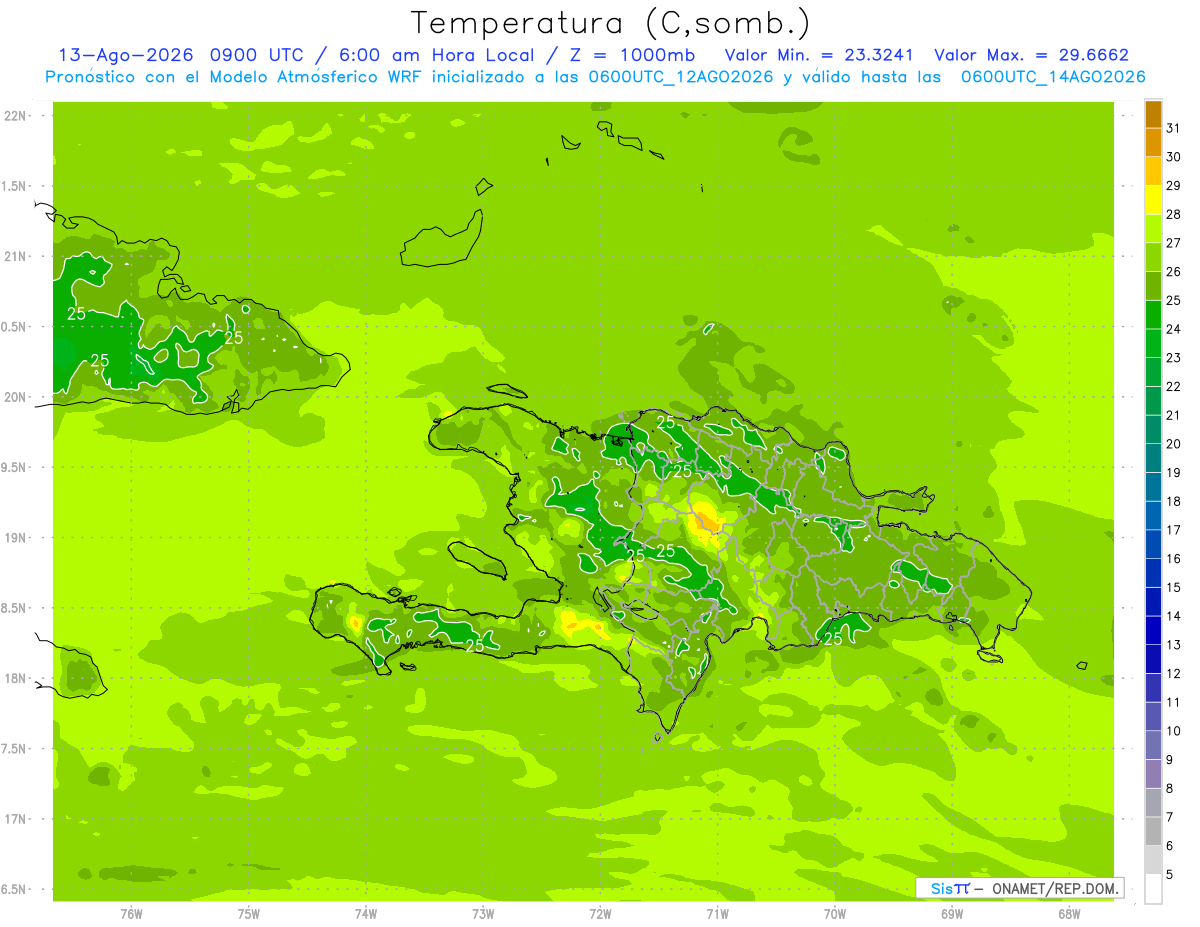Pick the purple legend swatch between 9 and 10
Viewport: 1200px width, 927px height.
[x=1153, y=745]
